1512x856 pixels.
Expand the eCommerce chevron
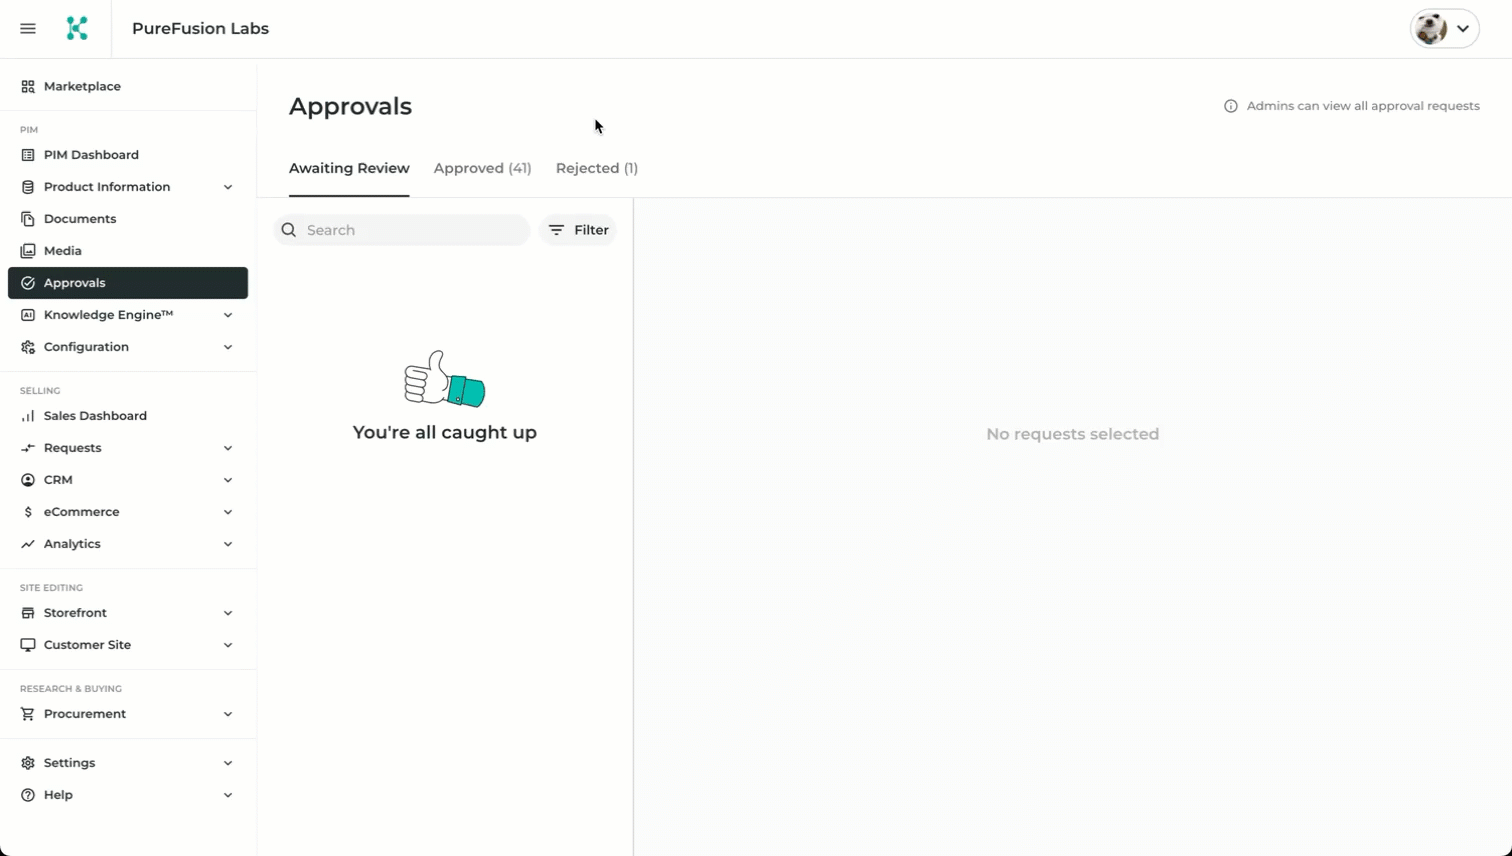228,512
